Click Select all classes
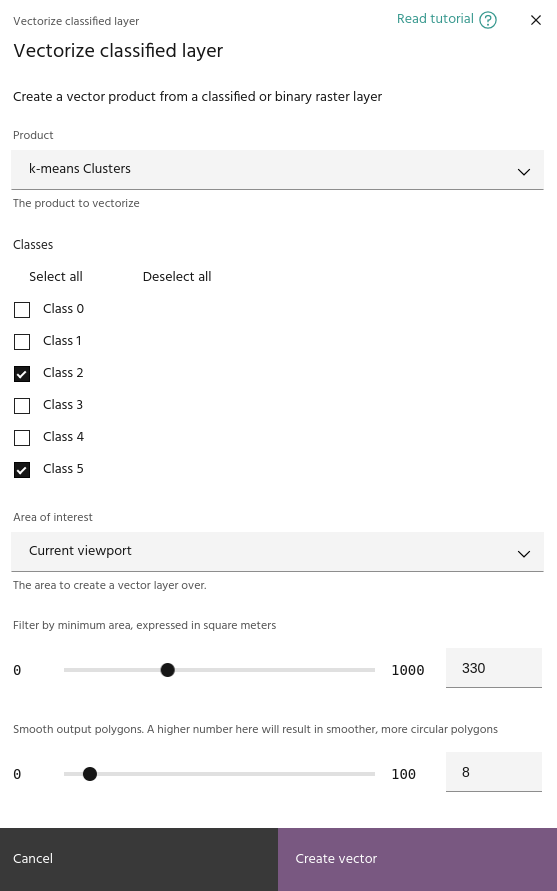 [56, 277]
